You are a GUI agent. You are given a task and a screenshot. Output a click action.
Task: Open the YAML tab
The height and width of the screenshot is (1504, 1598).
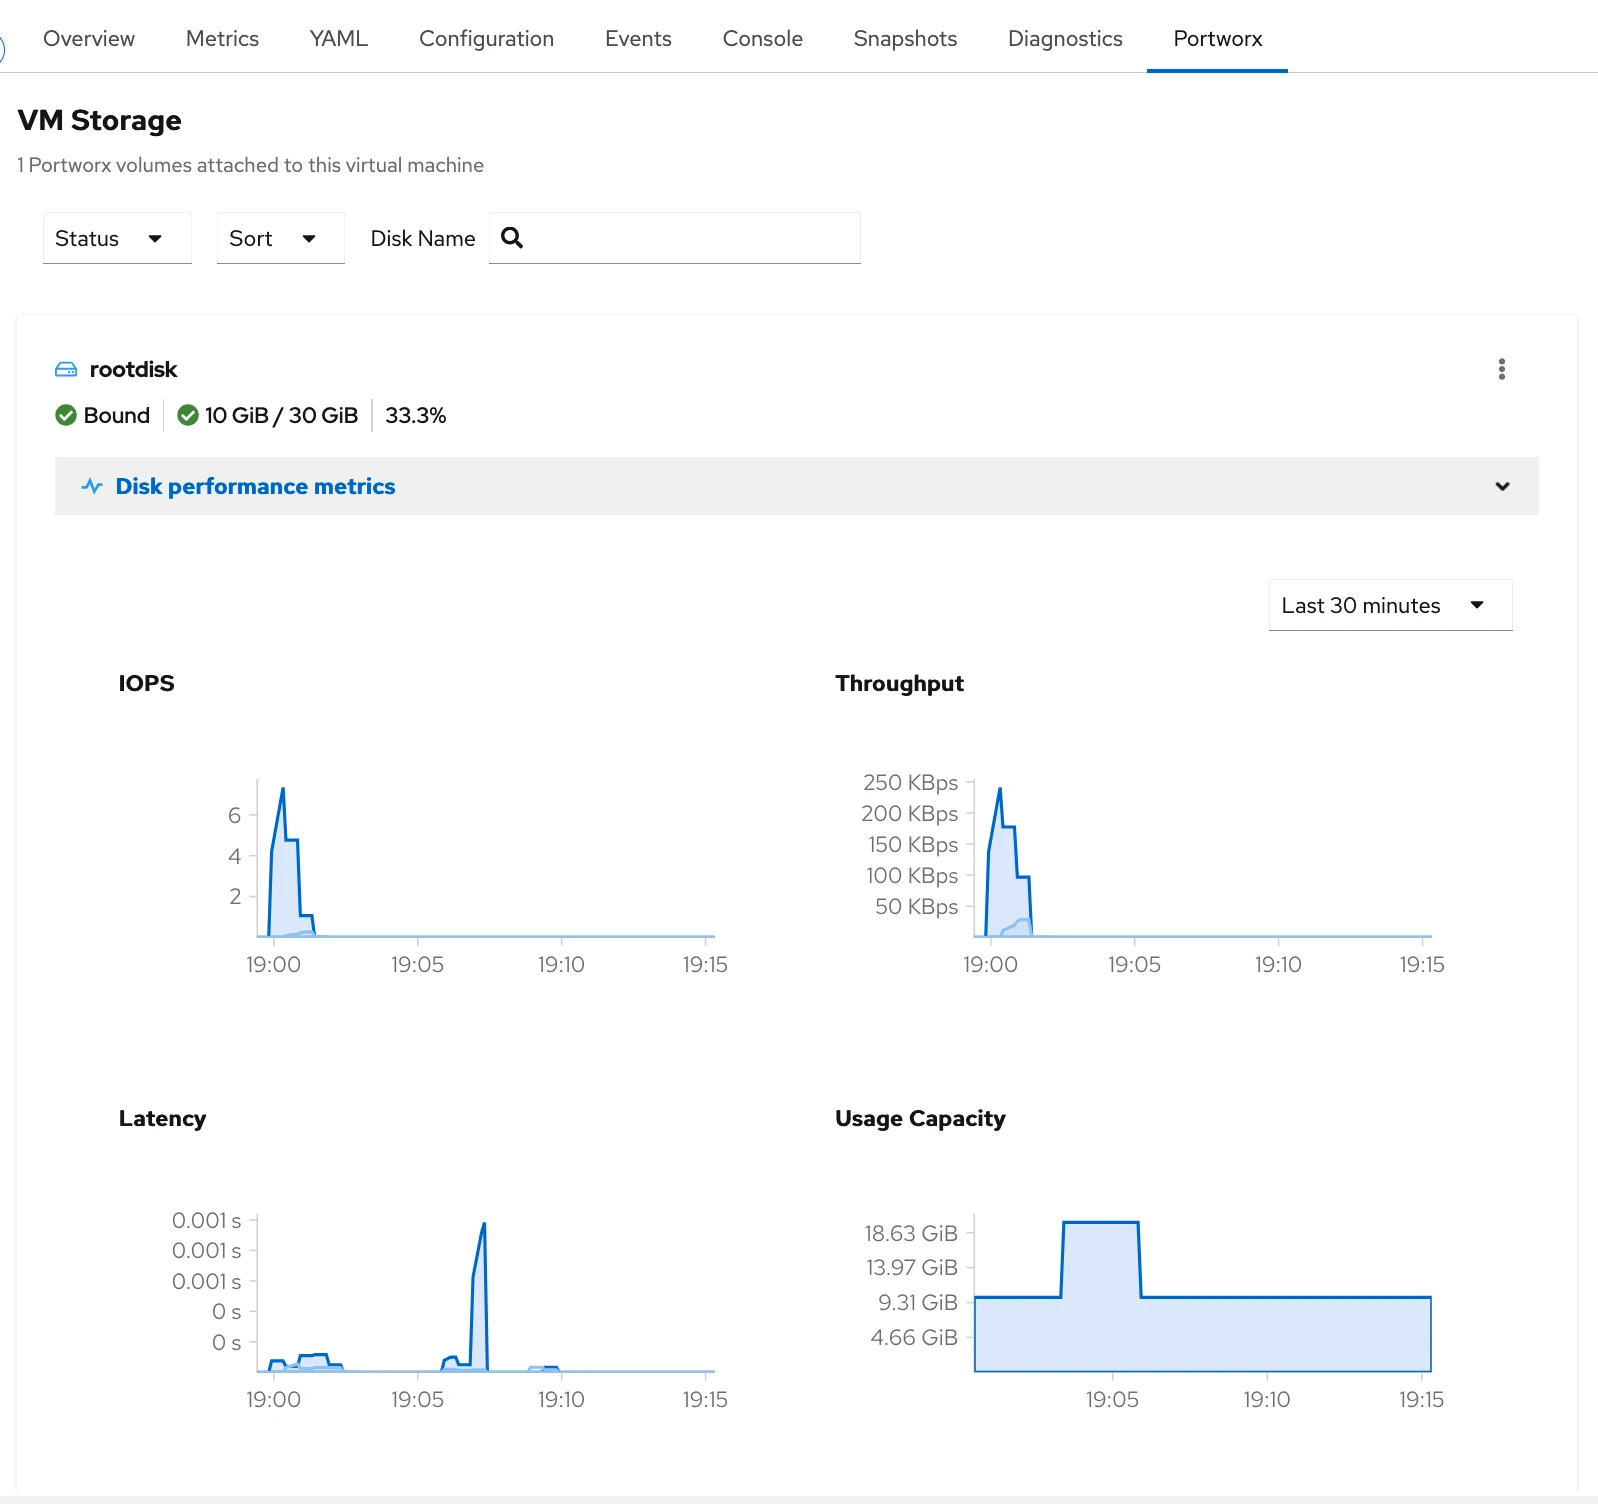338,38
